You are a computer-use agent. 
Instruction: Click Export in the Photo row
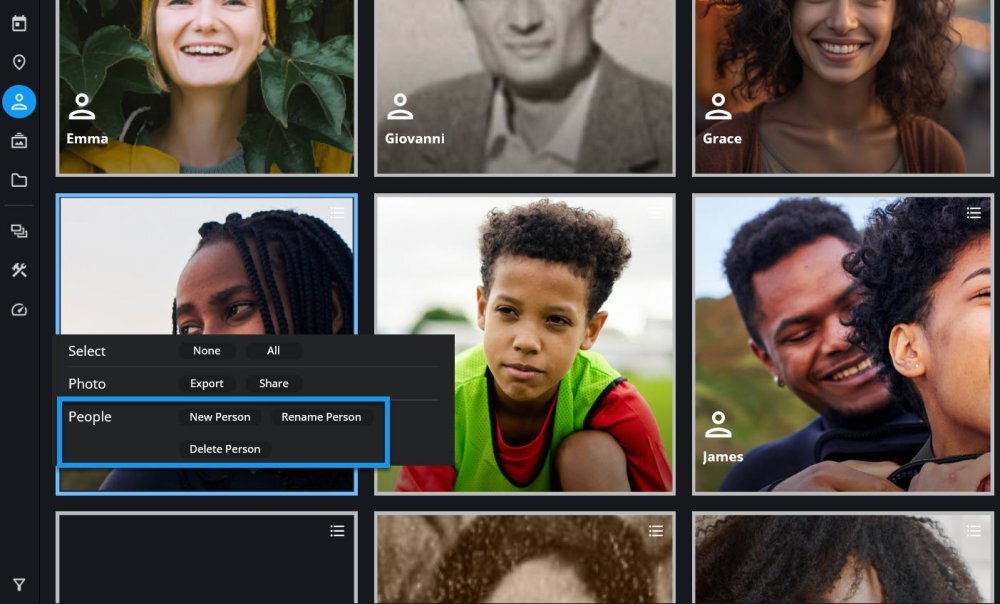click(x=207, y=383)
